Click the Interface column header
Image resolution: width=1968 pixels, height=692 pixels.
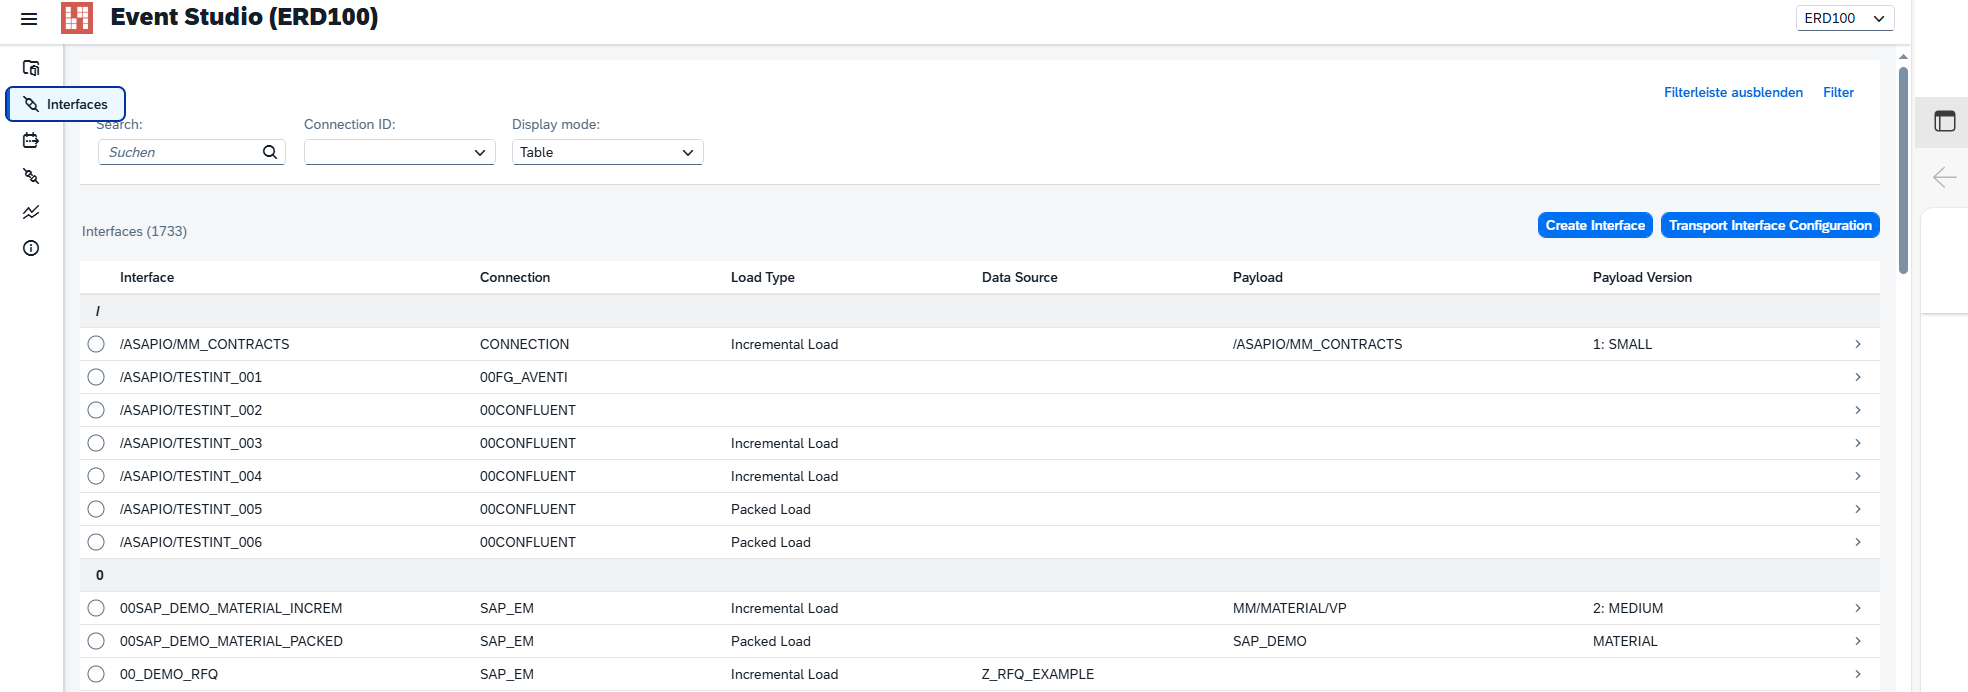click(147, 277)
